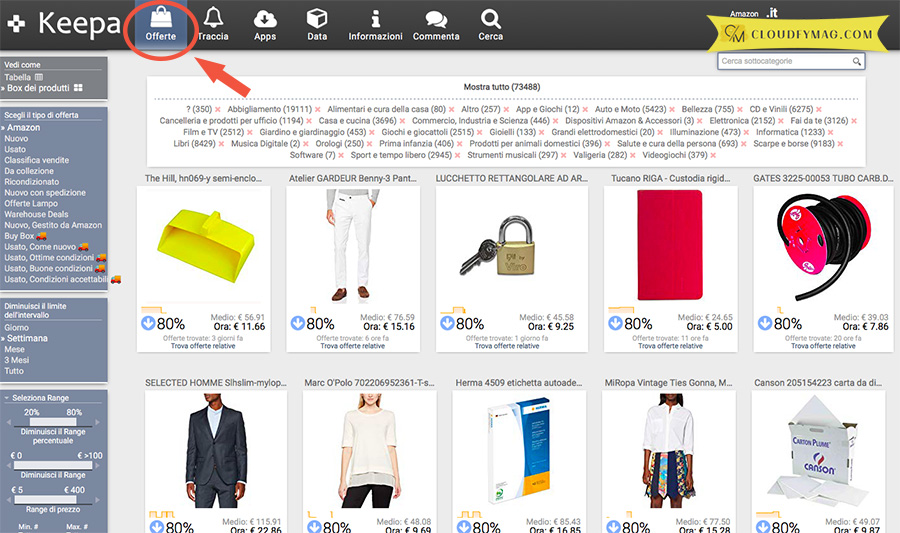
Task: Click percentage range slider 20% to 80%
Action: (x=53, y=422)
